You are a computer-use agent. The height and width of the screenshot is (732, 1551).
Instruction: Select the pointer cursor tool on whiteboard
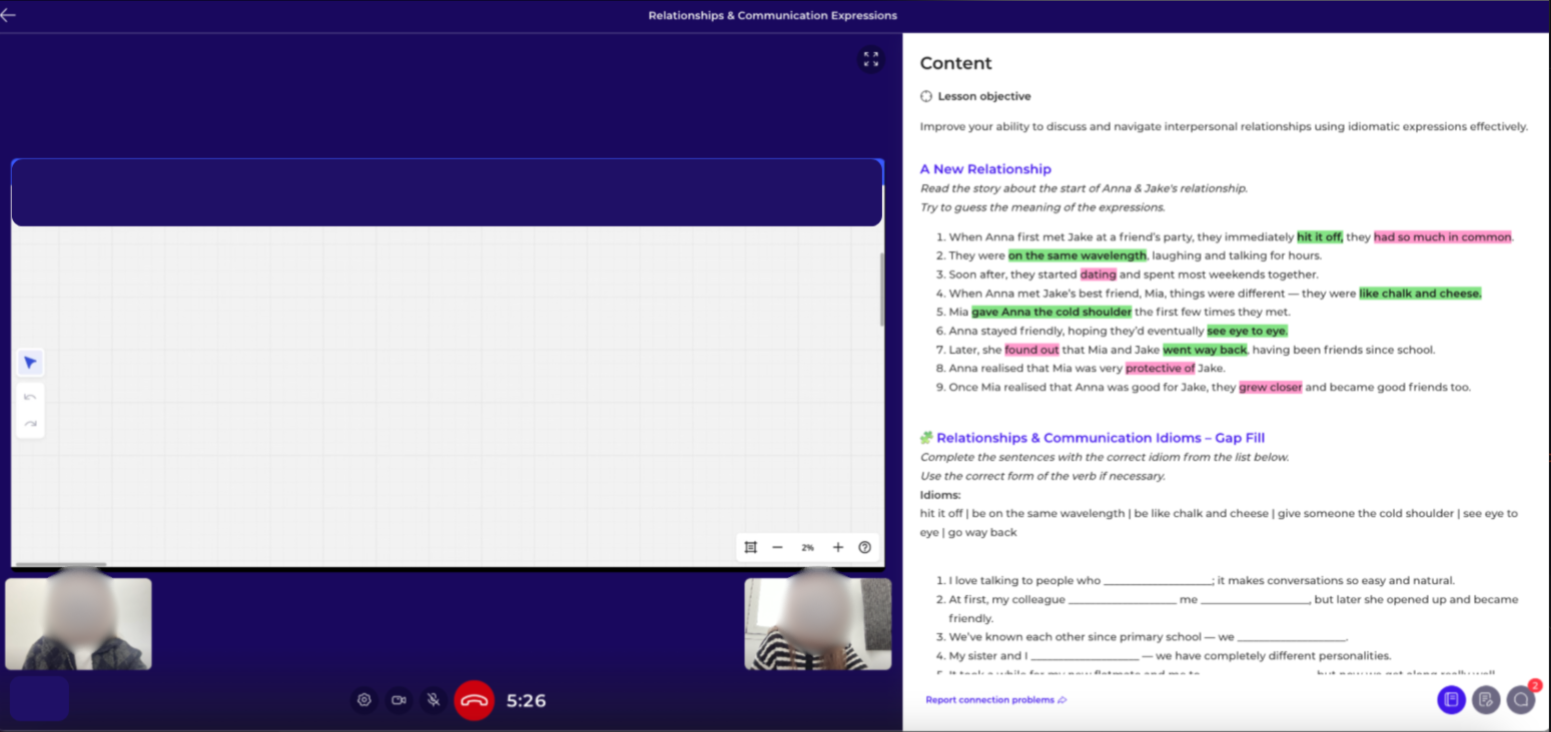(x=30, y=363)
